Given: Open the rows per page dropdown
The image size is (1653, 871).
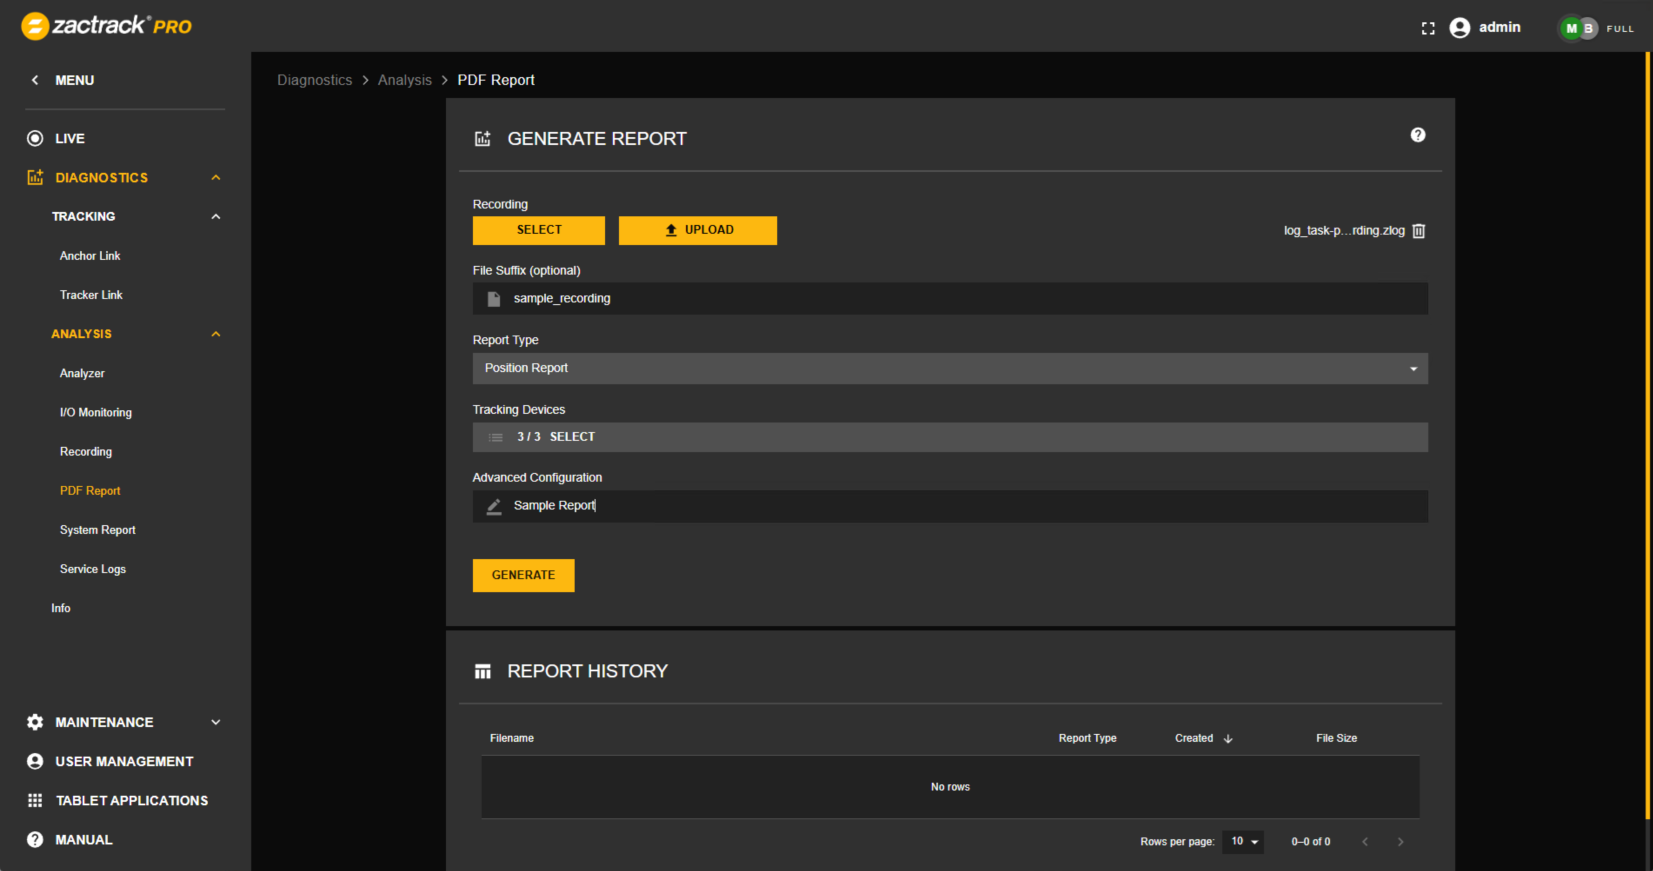Looking at the screenshot, I should (1243, 842).
